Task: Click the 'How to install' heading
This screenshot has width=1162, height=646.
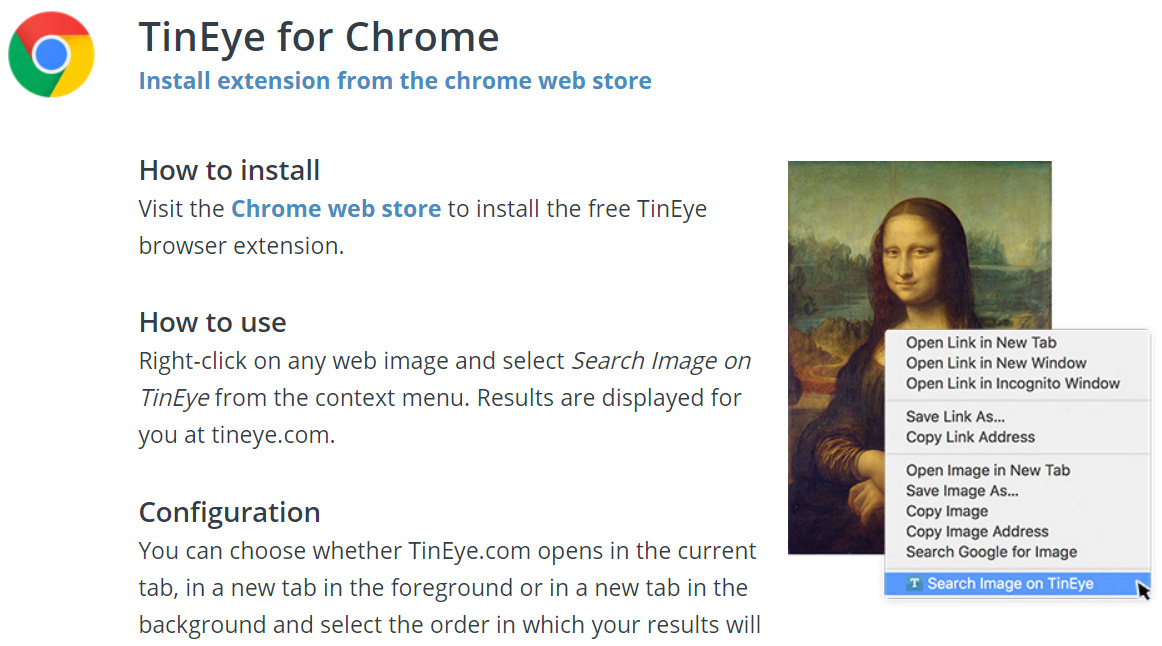Action: pyautogui.click(x=230, y=171)
